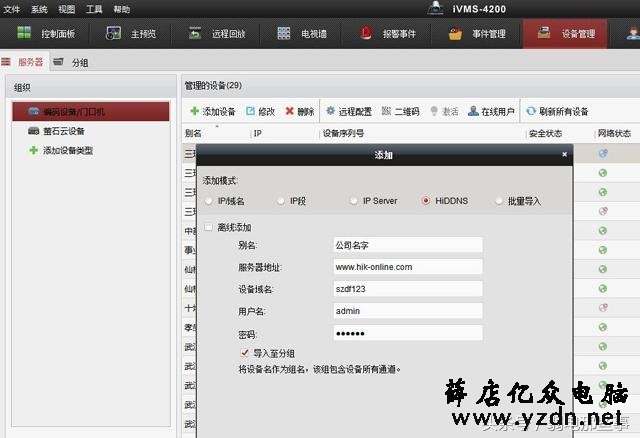This screenshot has height=438, width=640.
Task: Click the 别名 input field
Action: pos(408,245)
